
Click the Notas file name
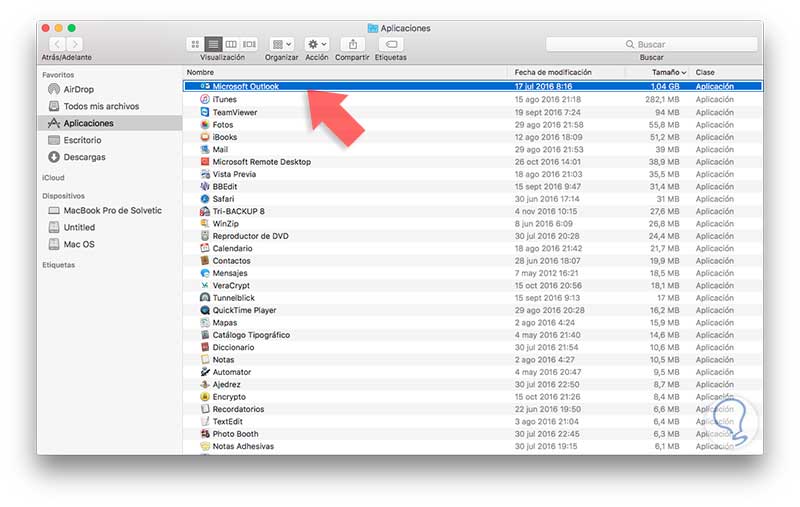pos(223,360)
